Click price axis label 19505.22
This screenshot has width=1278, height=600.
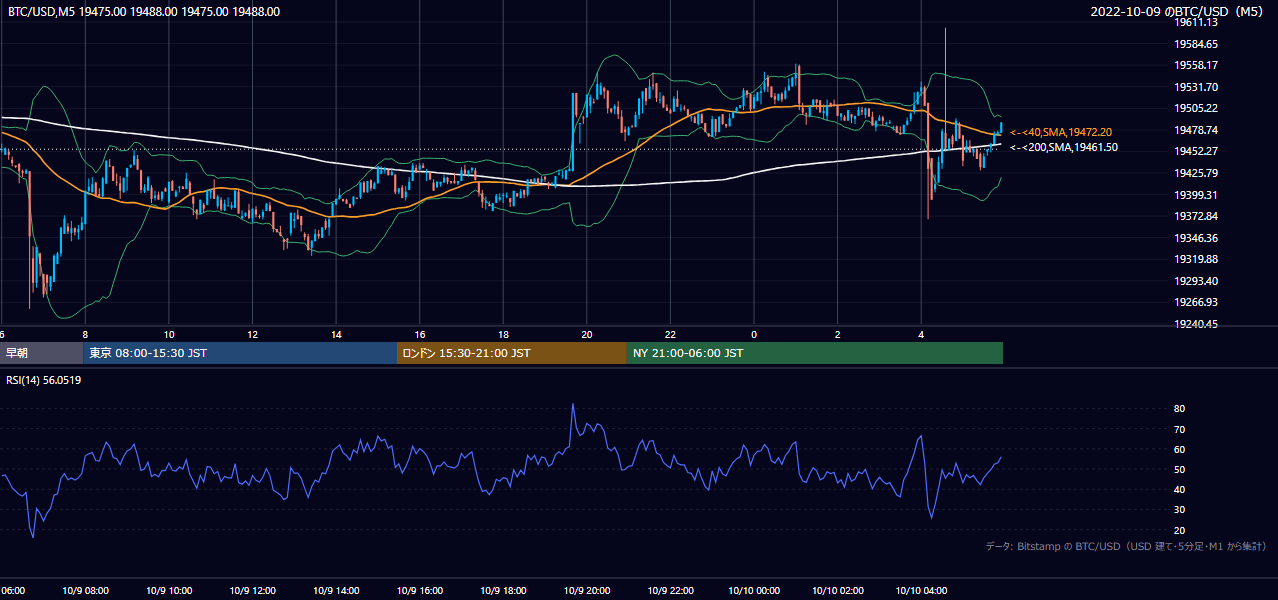click(x=1196, y=108)
